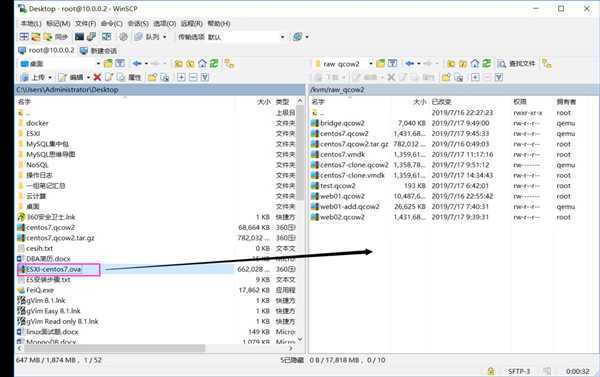This screenshot has height=377, width=600.
Task: Expand the Queue dropdown arrow
Action: coord(165,37)
